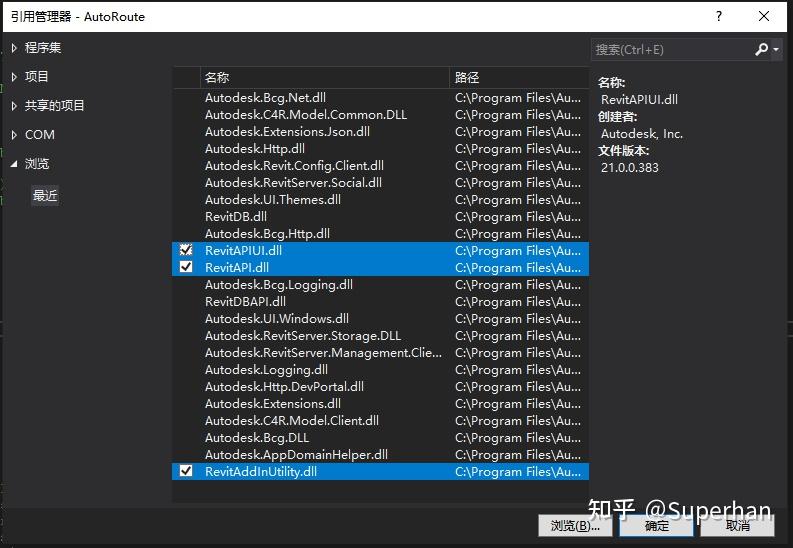
Task: Select the Autodesk.Logging.dll row
Action: 380,370
